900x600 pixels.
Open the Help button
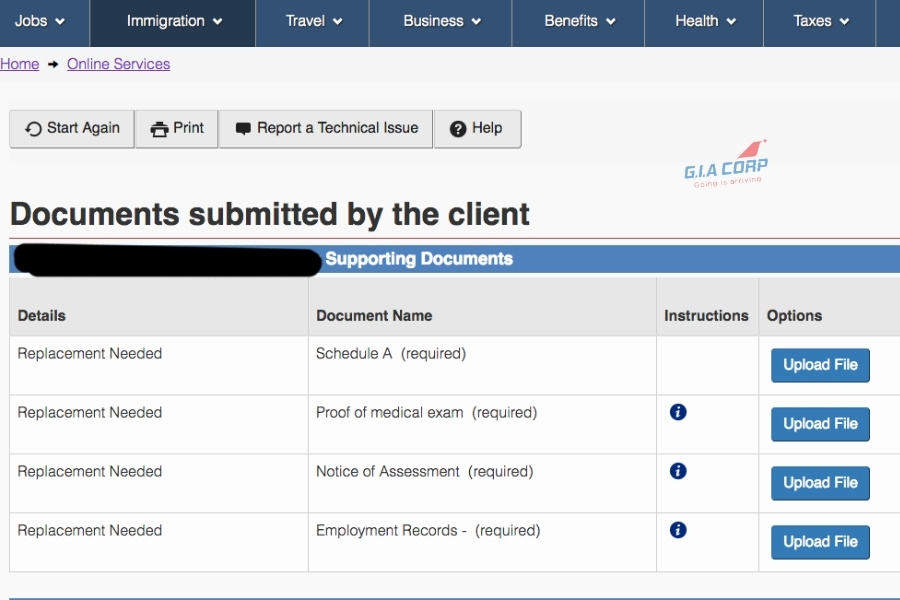(x=478, y=129)
